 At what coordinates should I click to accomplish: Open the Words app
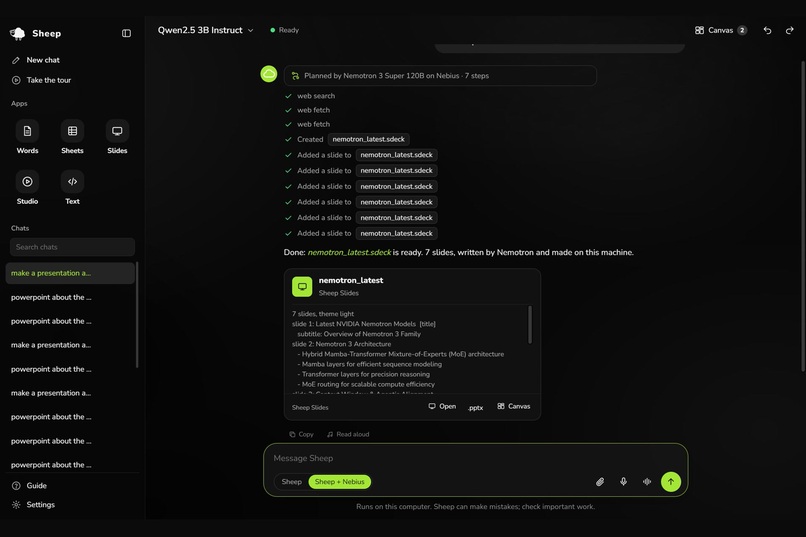pos(27,137)
